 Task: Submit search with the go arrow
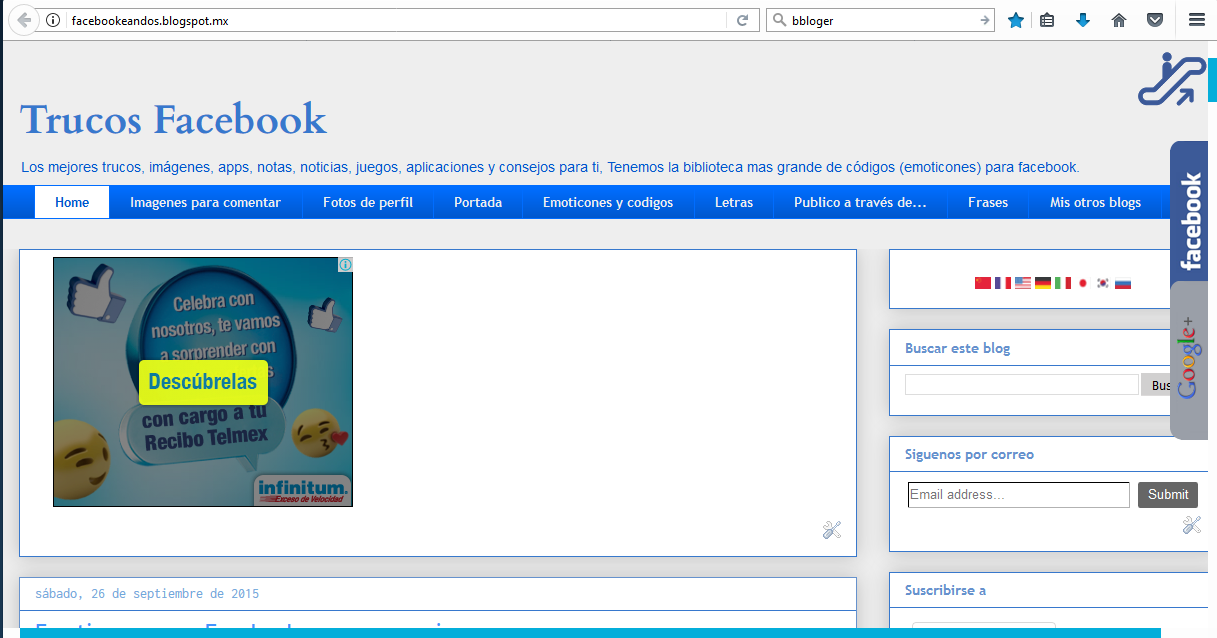(985, 20)
